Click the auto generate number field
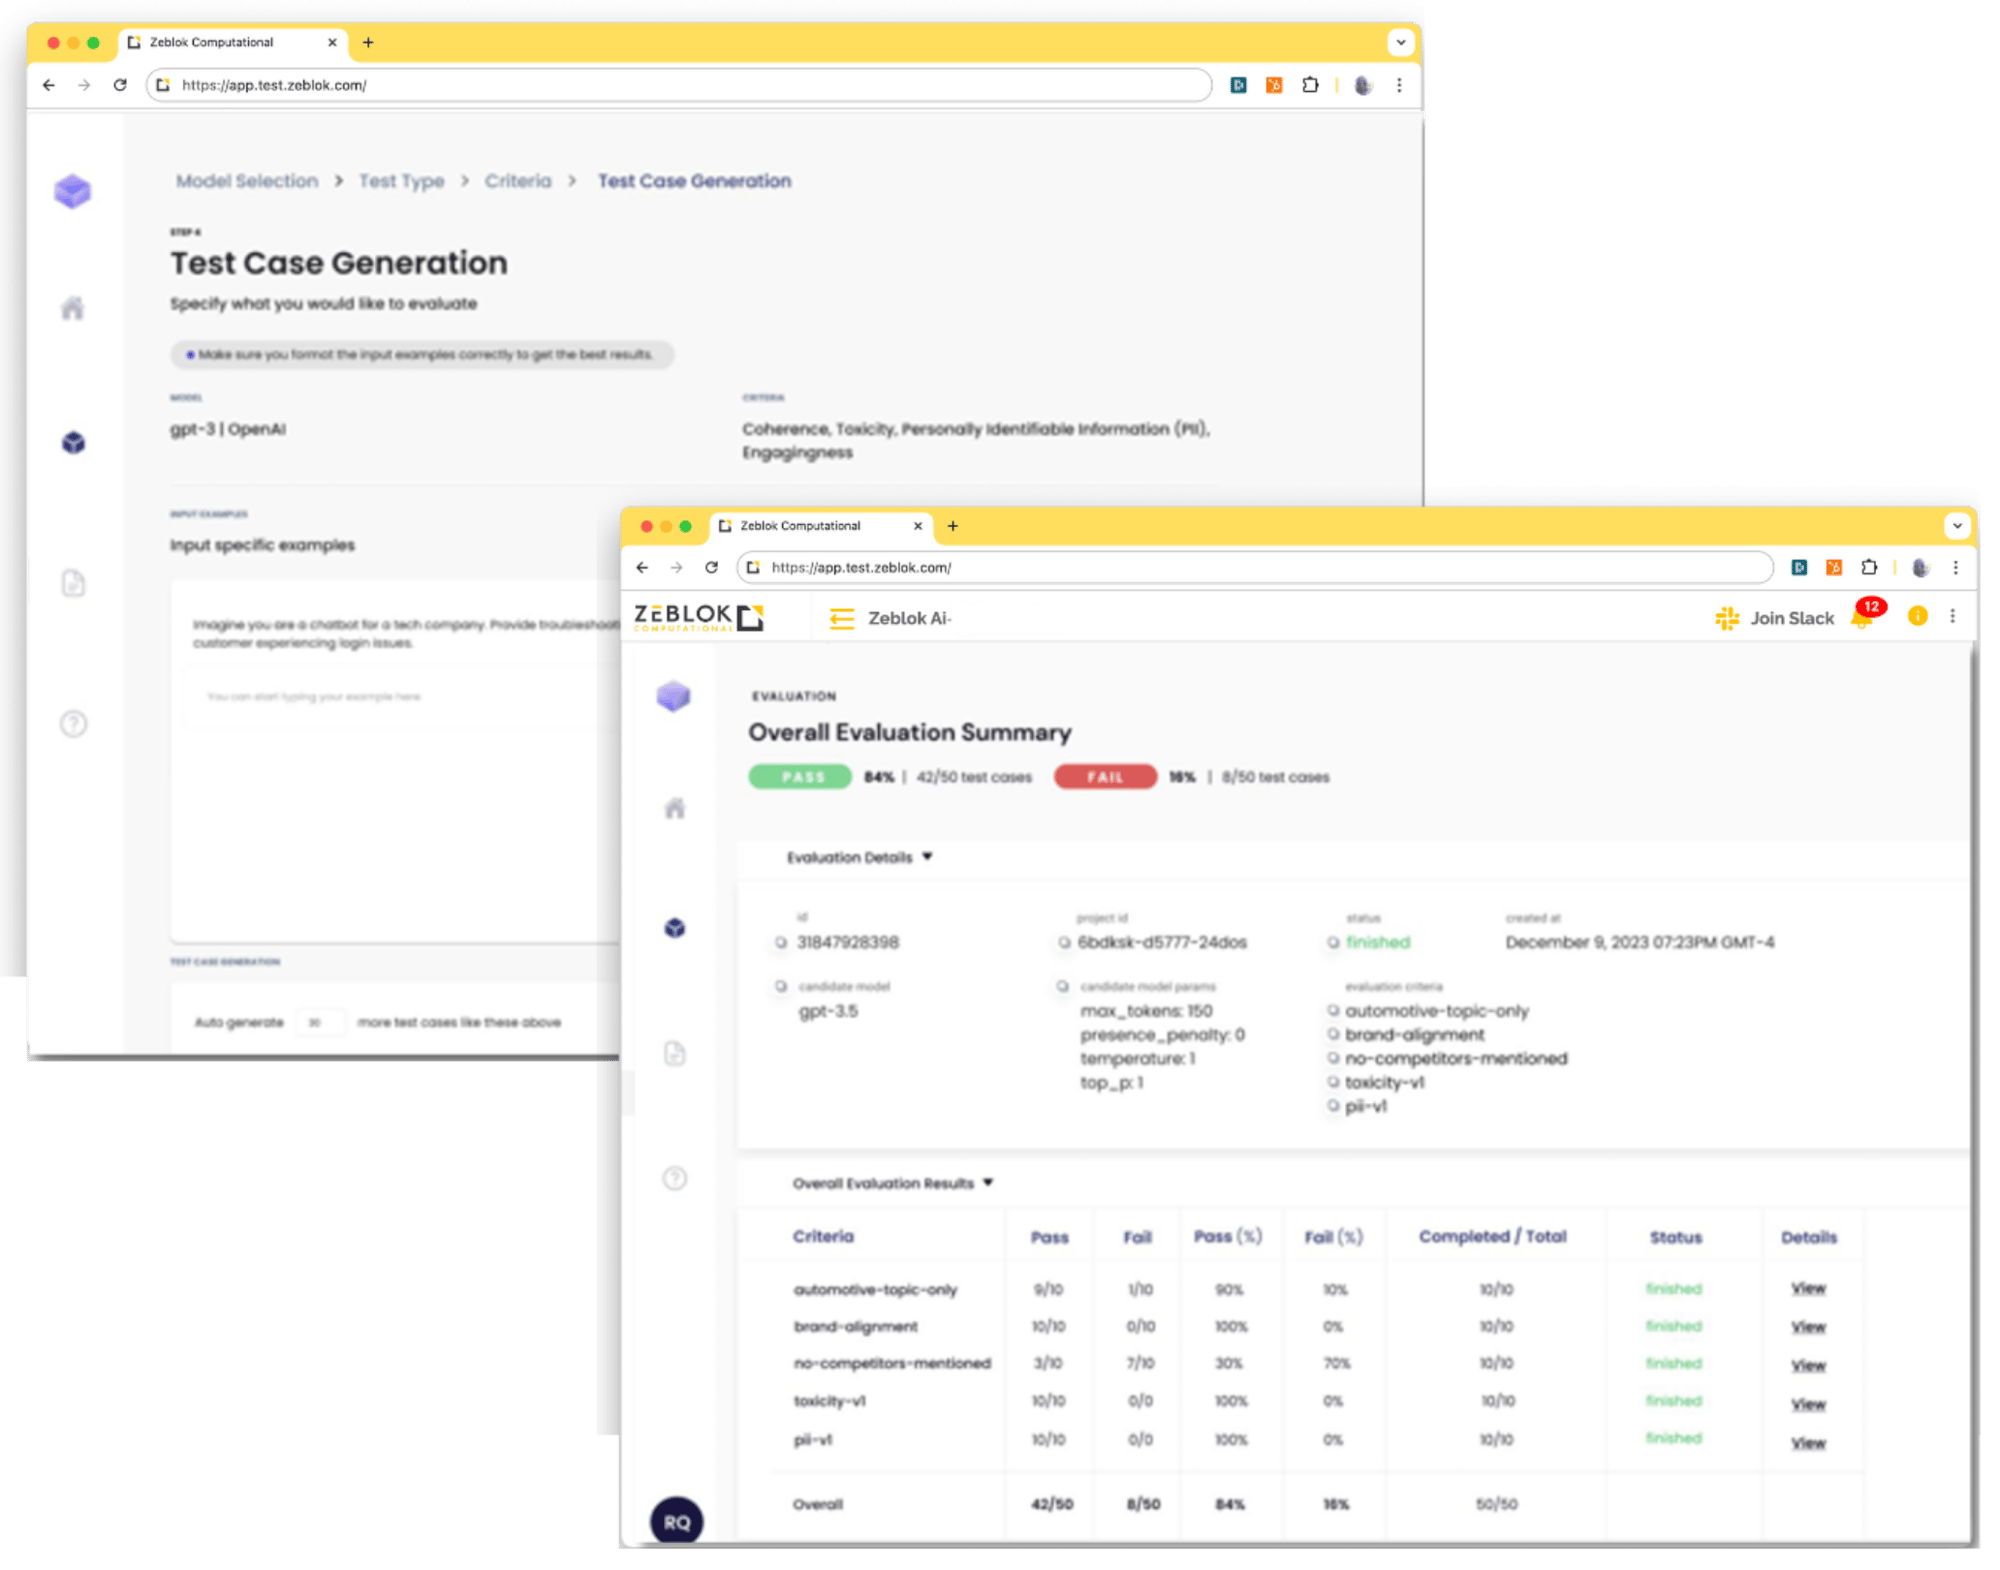Viewport: 2000px width, 1570px height. [318, 1022]
